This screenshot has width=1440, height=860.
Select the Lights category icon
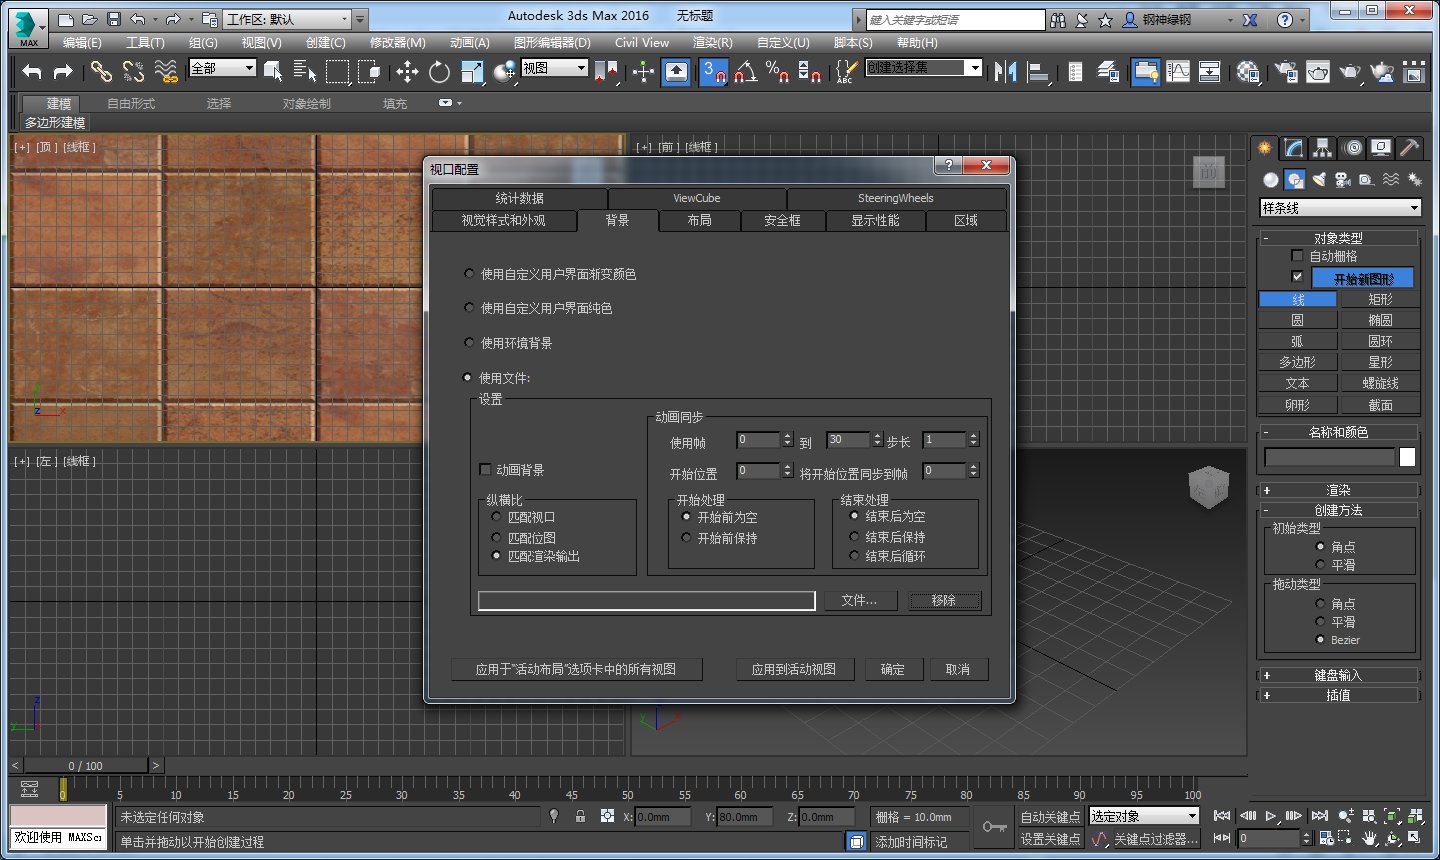click(1319, 180)
